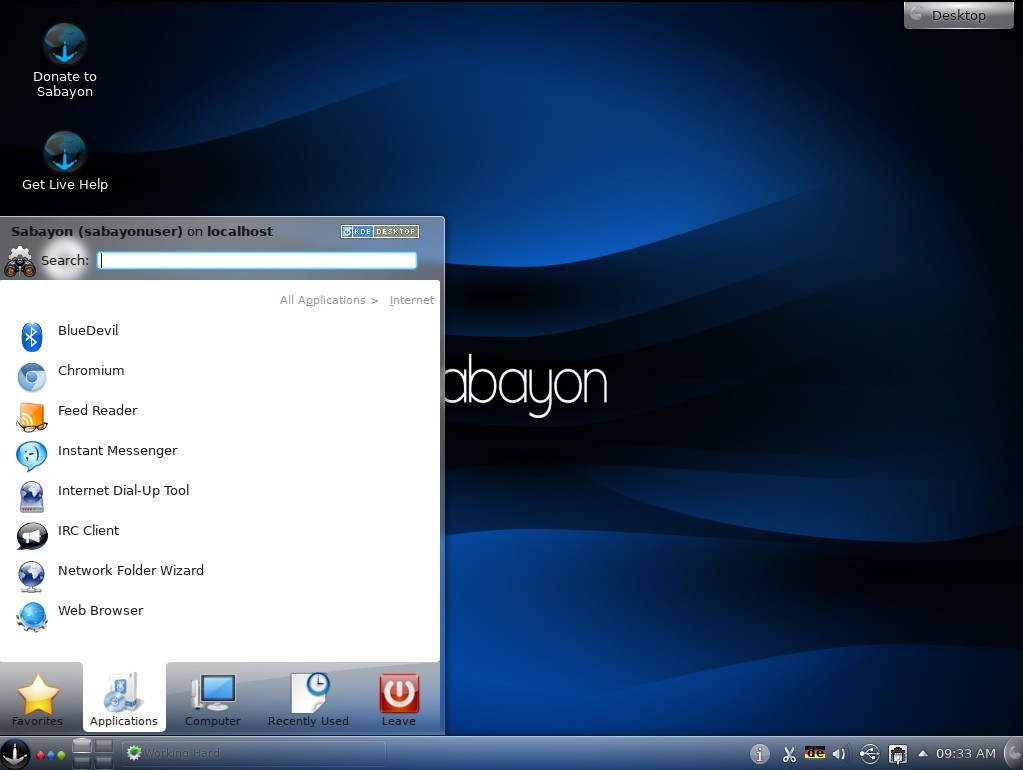The height and width of the screenshot is (770, 1023).
Task: Open the Leave tab
Action: [399, 700]
